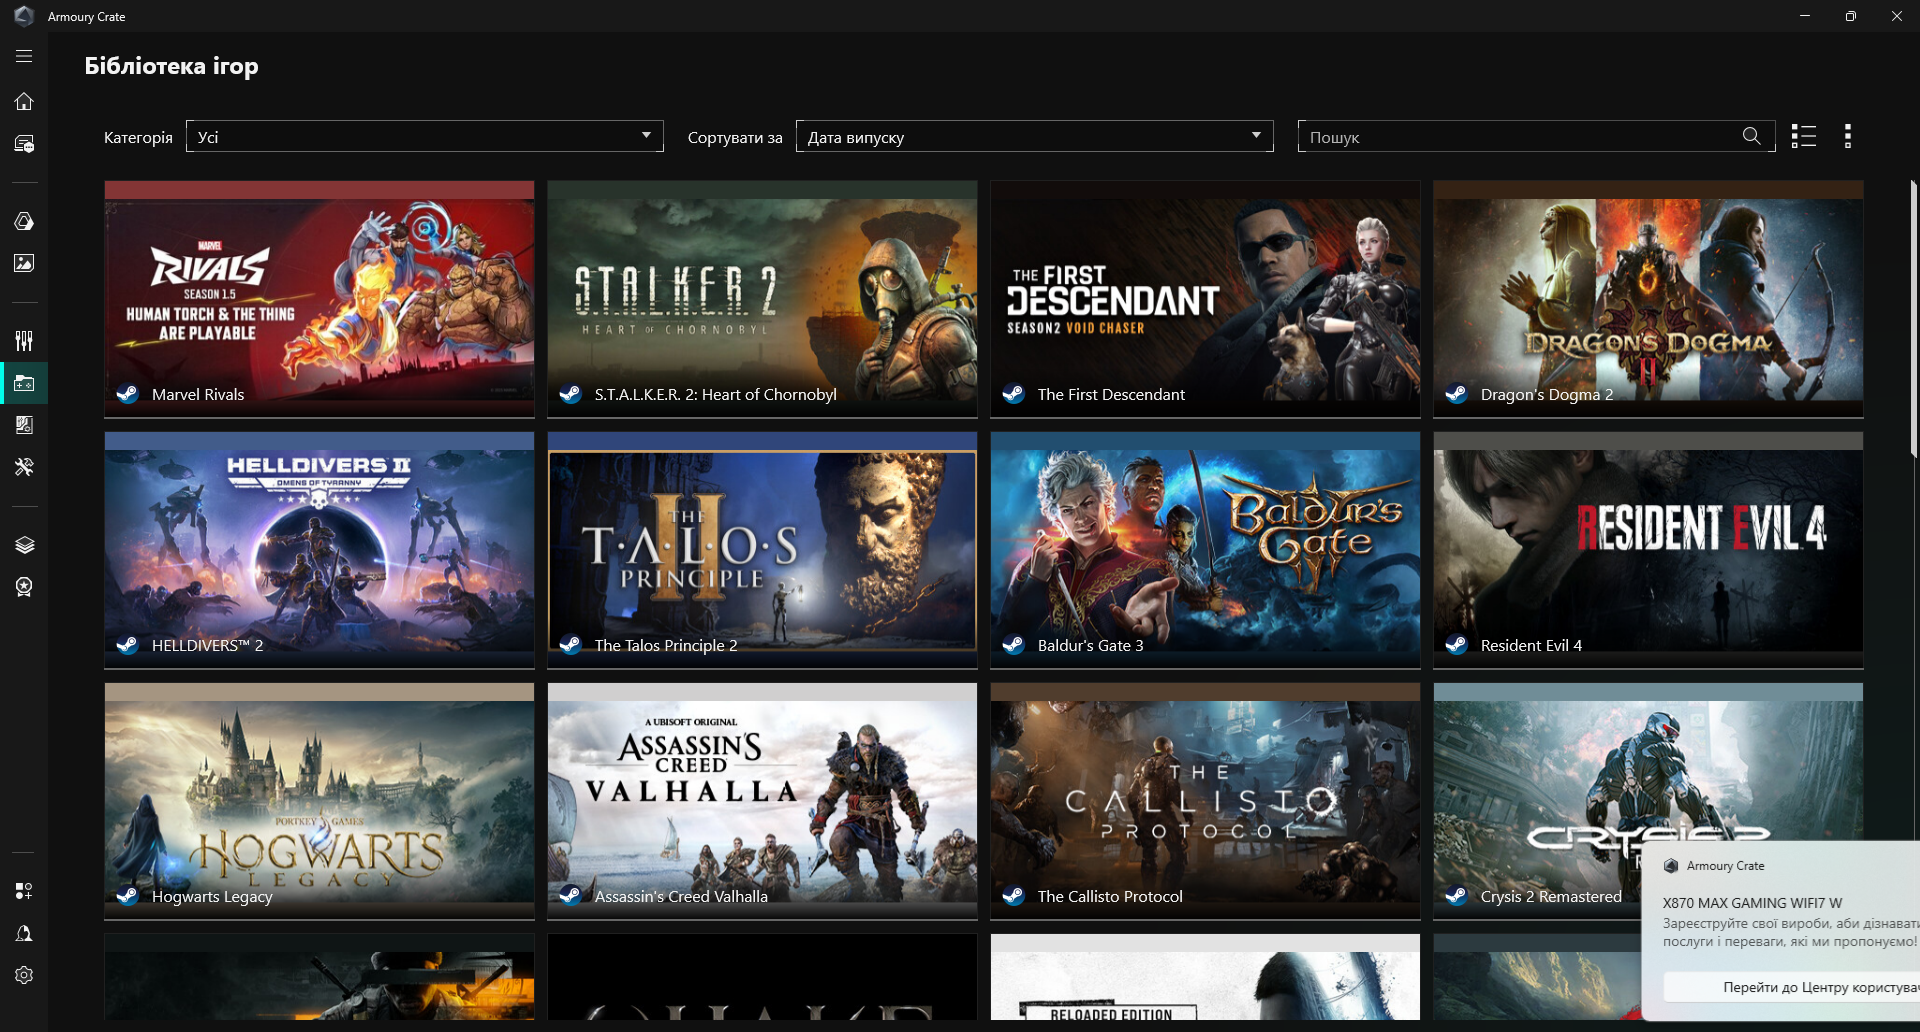1920x1032 pixels.
Task: Open the Категорія dropdown showing Усі
Action: (425, 136)
